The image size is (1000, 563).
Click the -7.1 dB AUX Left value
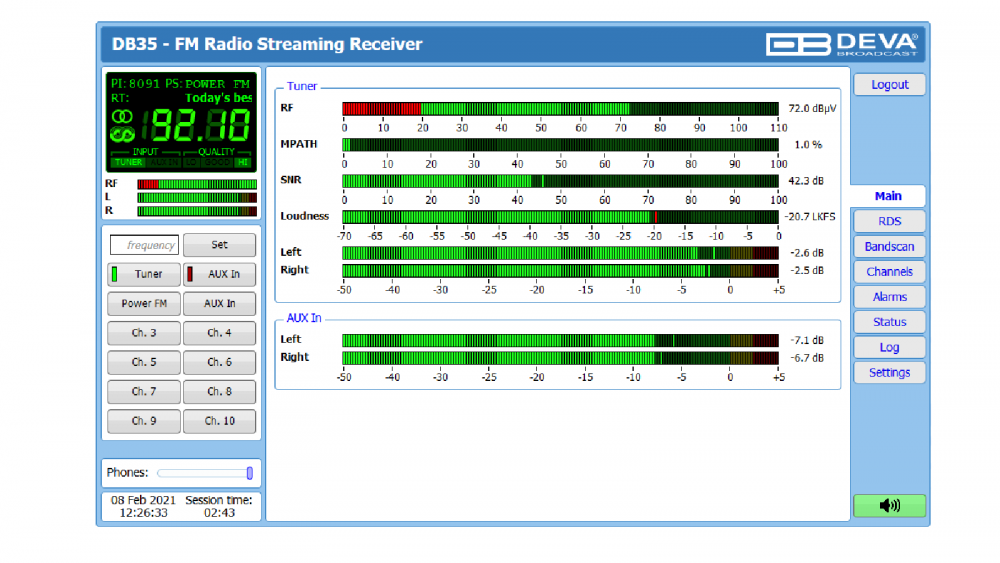point(807,340)
